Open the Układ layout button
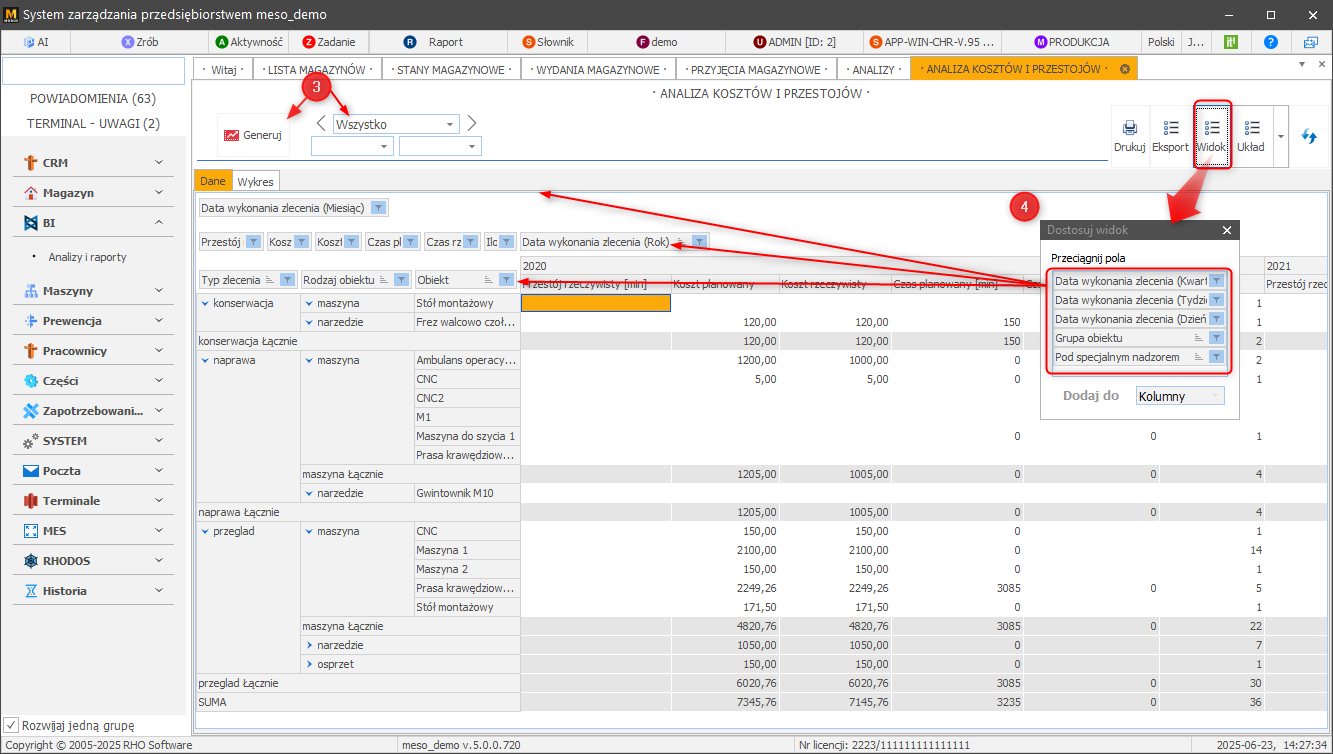Image resolution: width=1333 pixels, height=754 pixels. pyautogui.click(x=1251, y=135)
